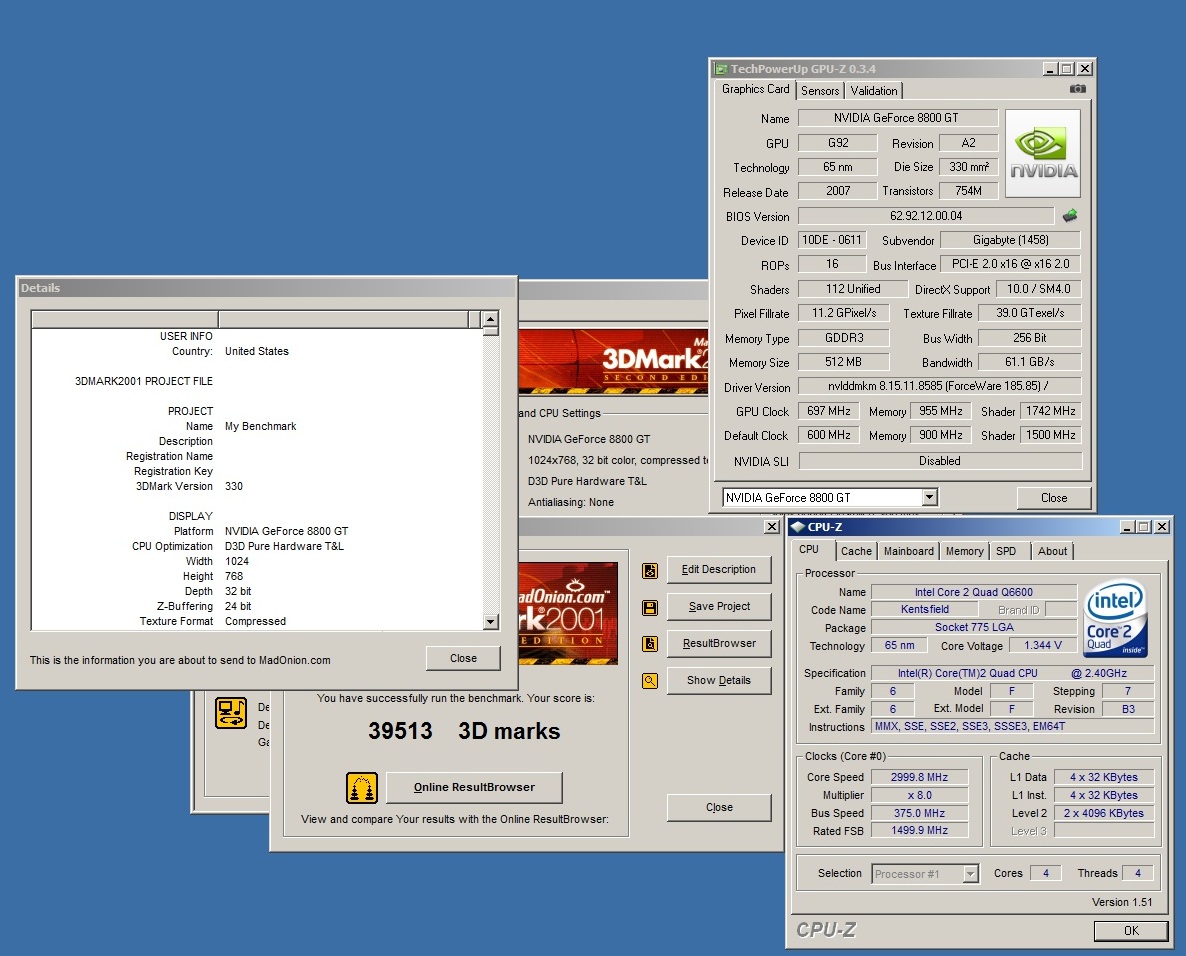Screen dimensions: 1186x956
Task: Click the Instructions list in CPU-Z
Action: (x=1013, y=727)
